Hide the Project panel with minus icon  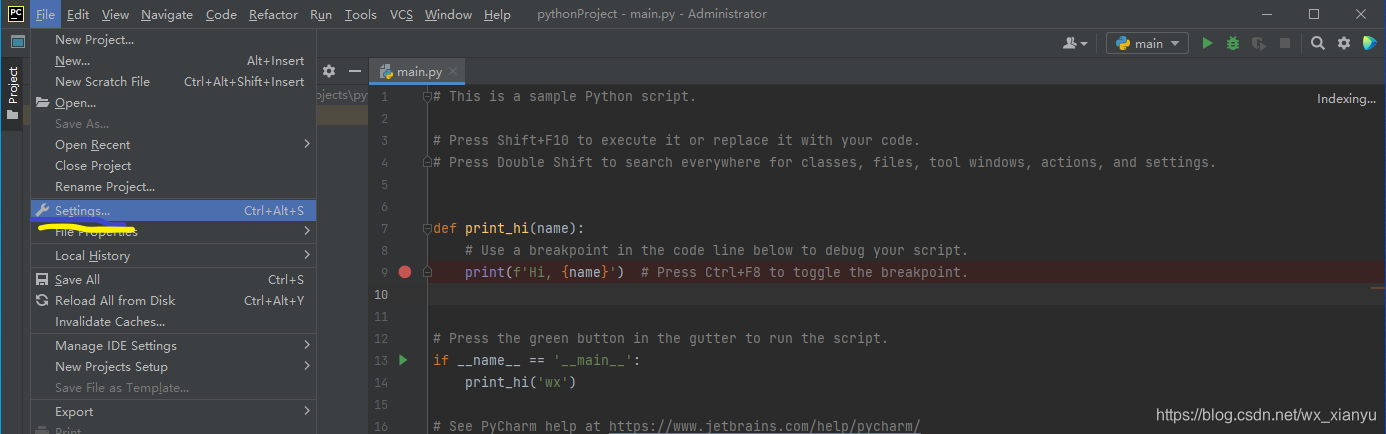pos(354,71)
